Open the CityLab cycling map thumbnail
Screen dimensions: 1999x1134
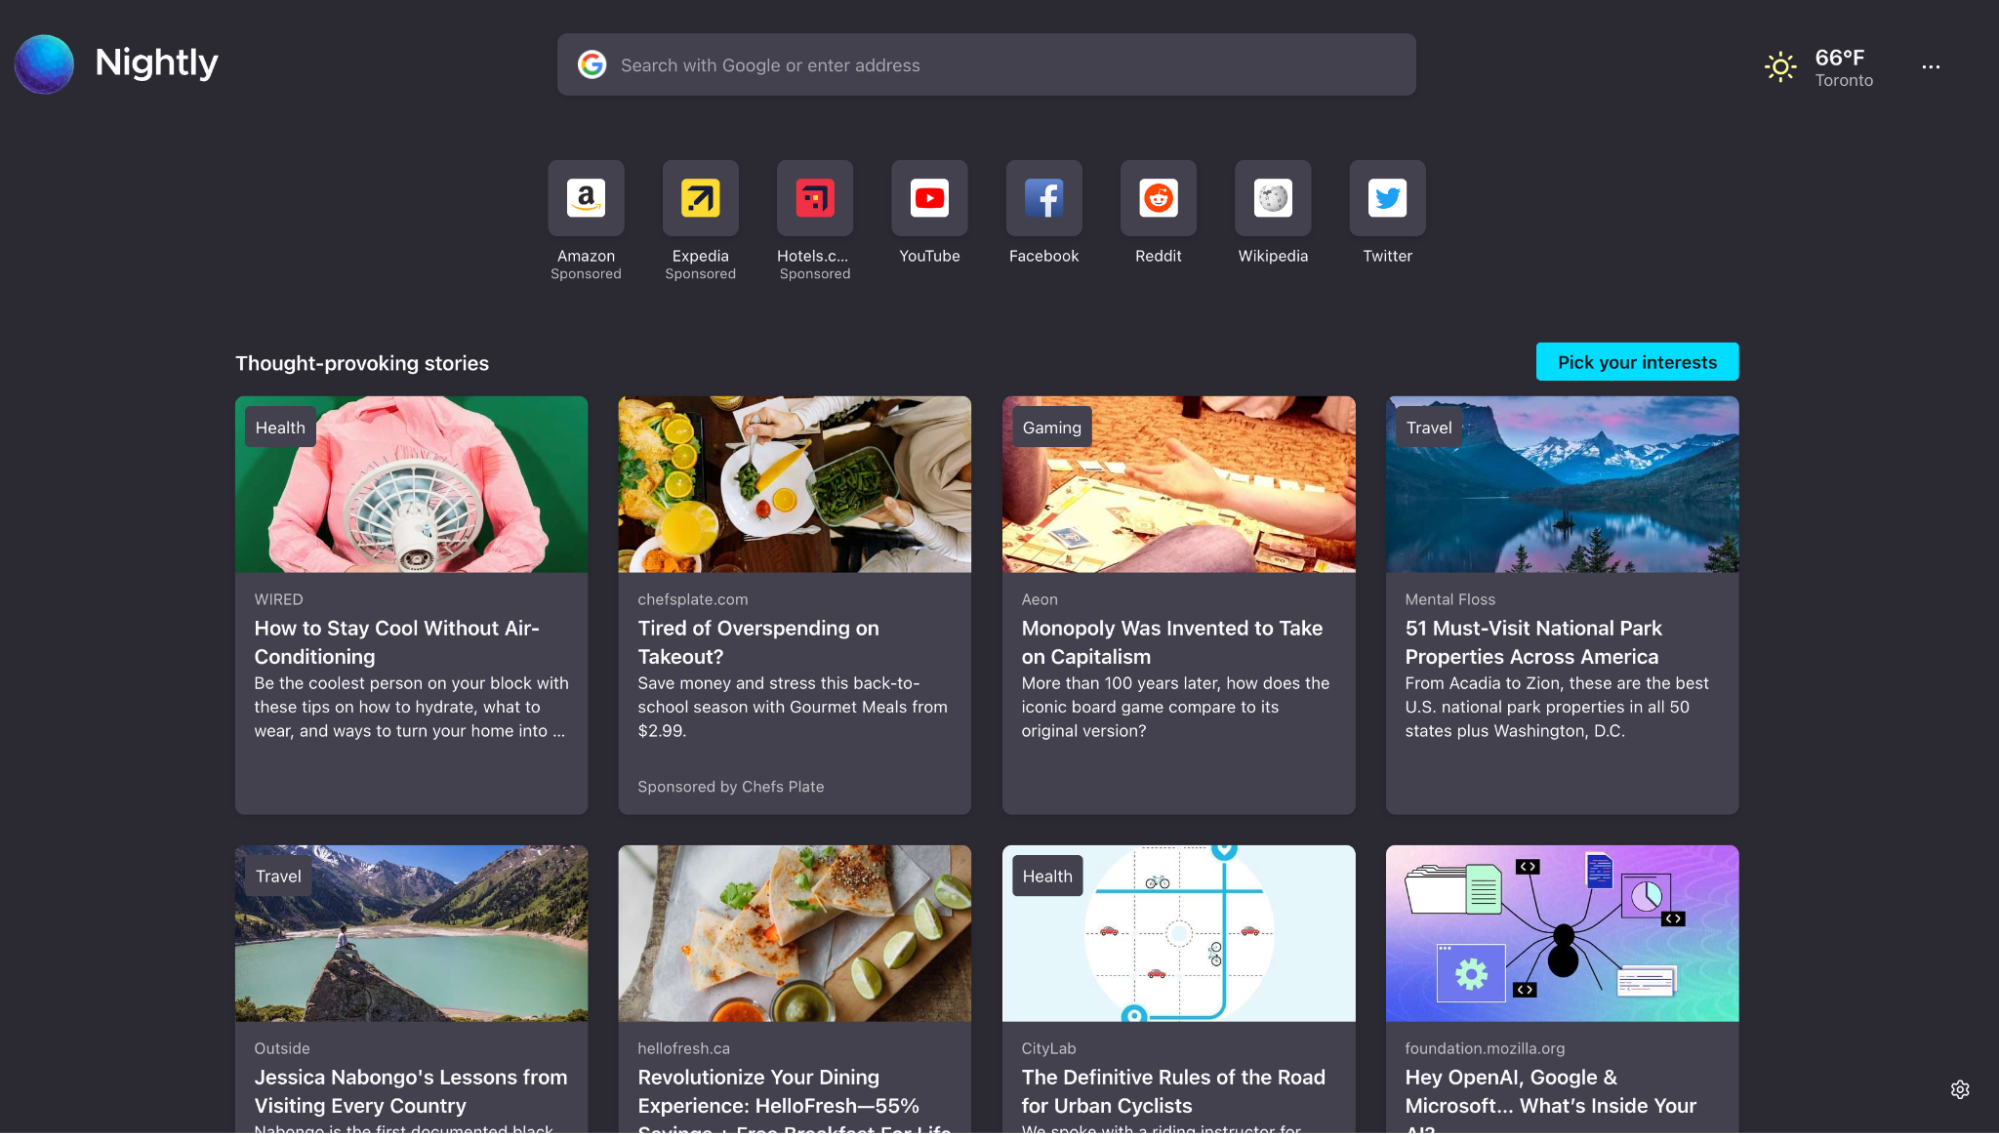(x=1179, y=933)
